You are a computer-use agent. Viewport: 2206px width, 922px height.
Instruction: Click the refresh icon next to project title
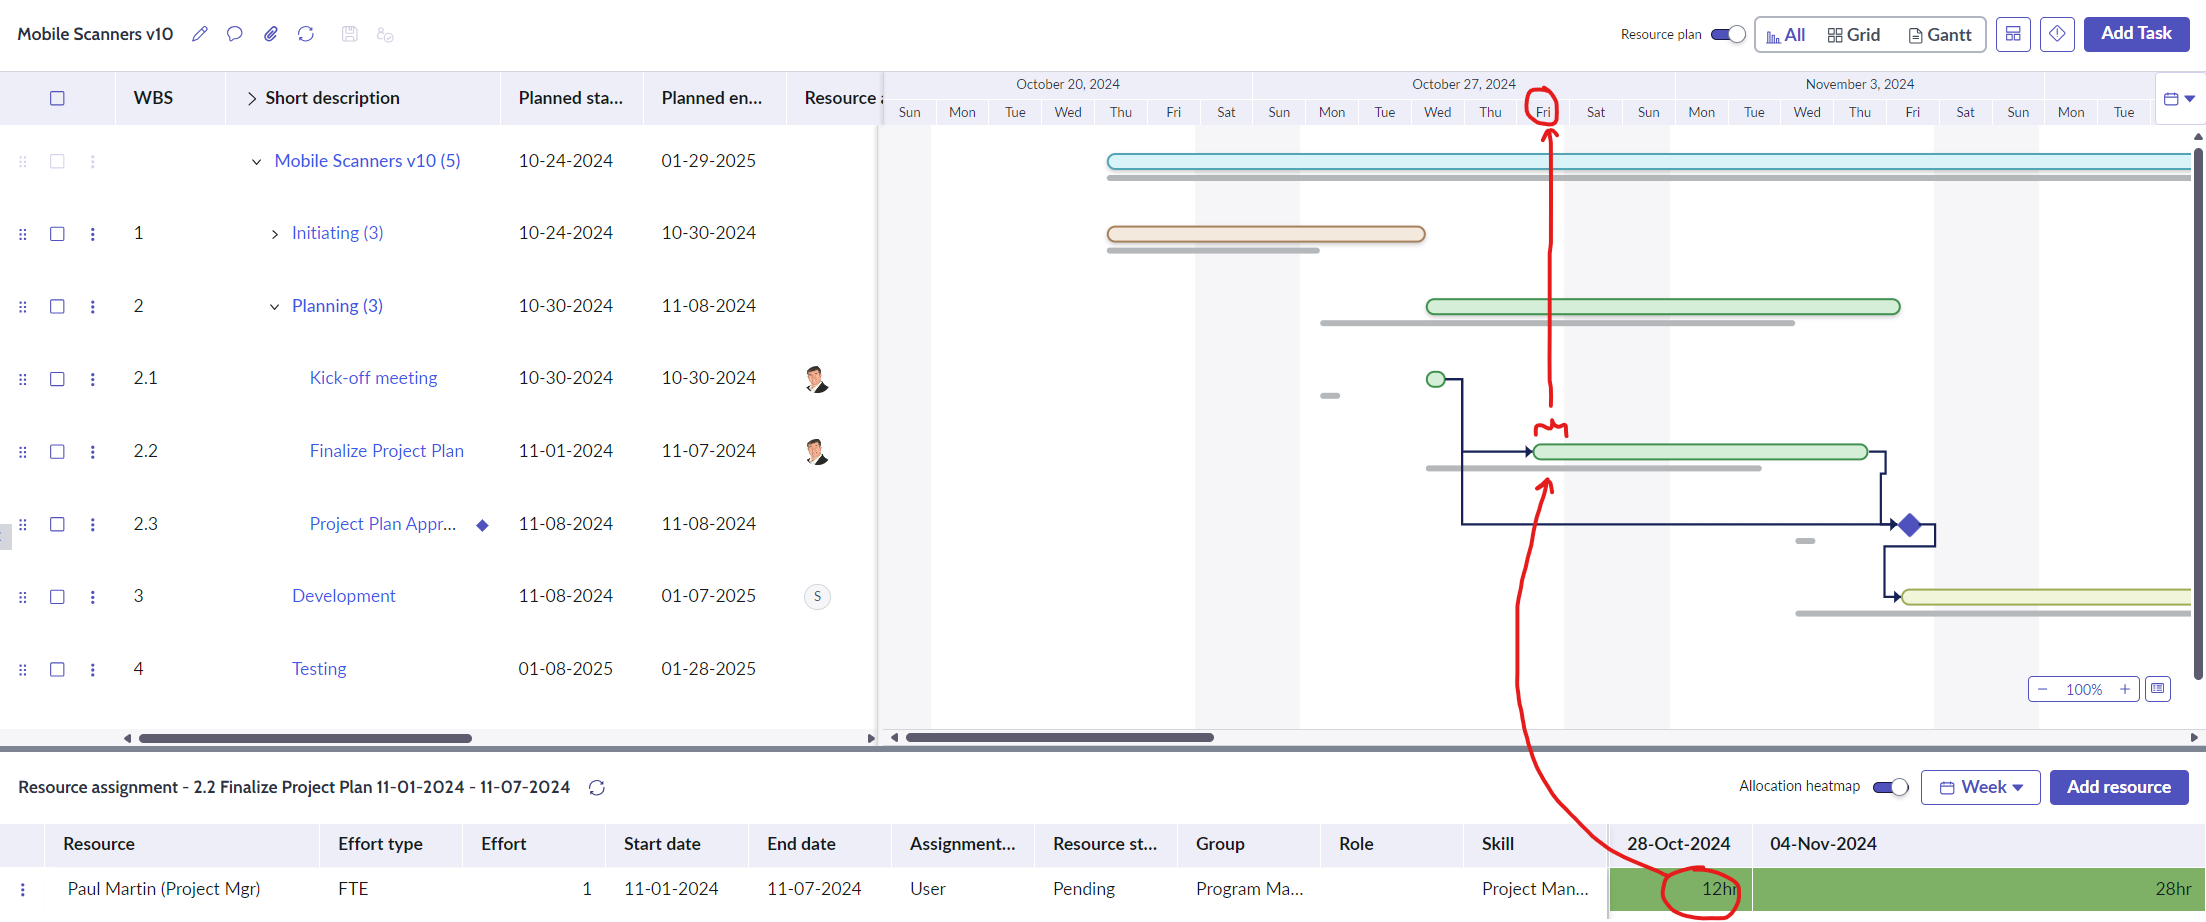[306, 34]
